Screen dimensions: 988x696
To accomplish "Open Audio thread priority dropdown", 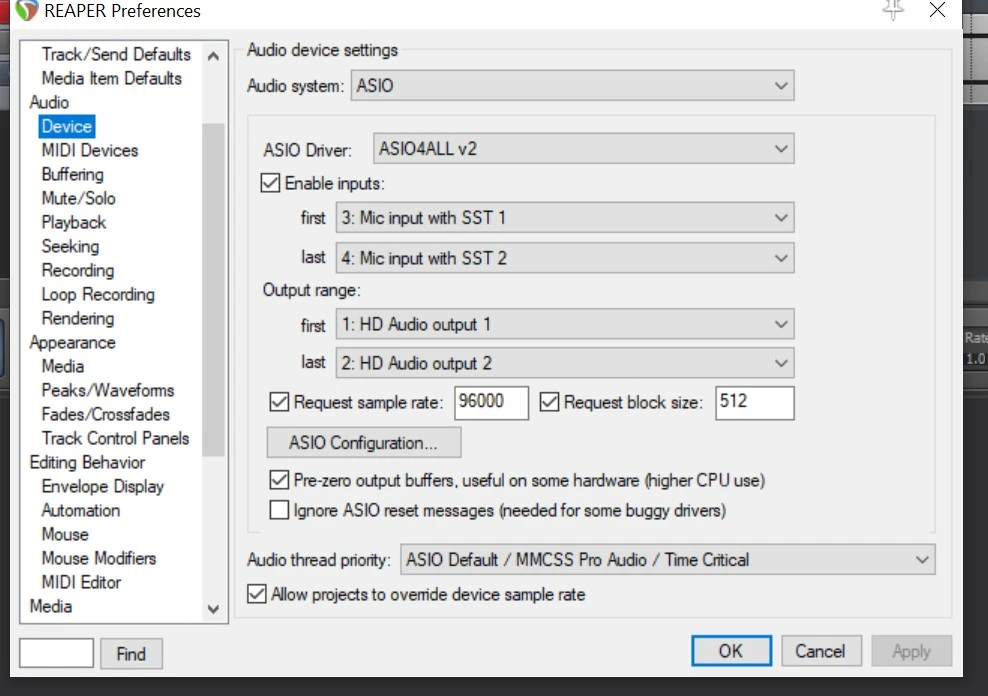I will 666,560.
